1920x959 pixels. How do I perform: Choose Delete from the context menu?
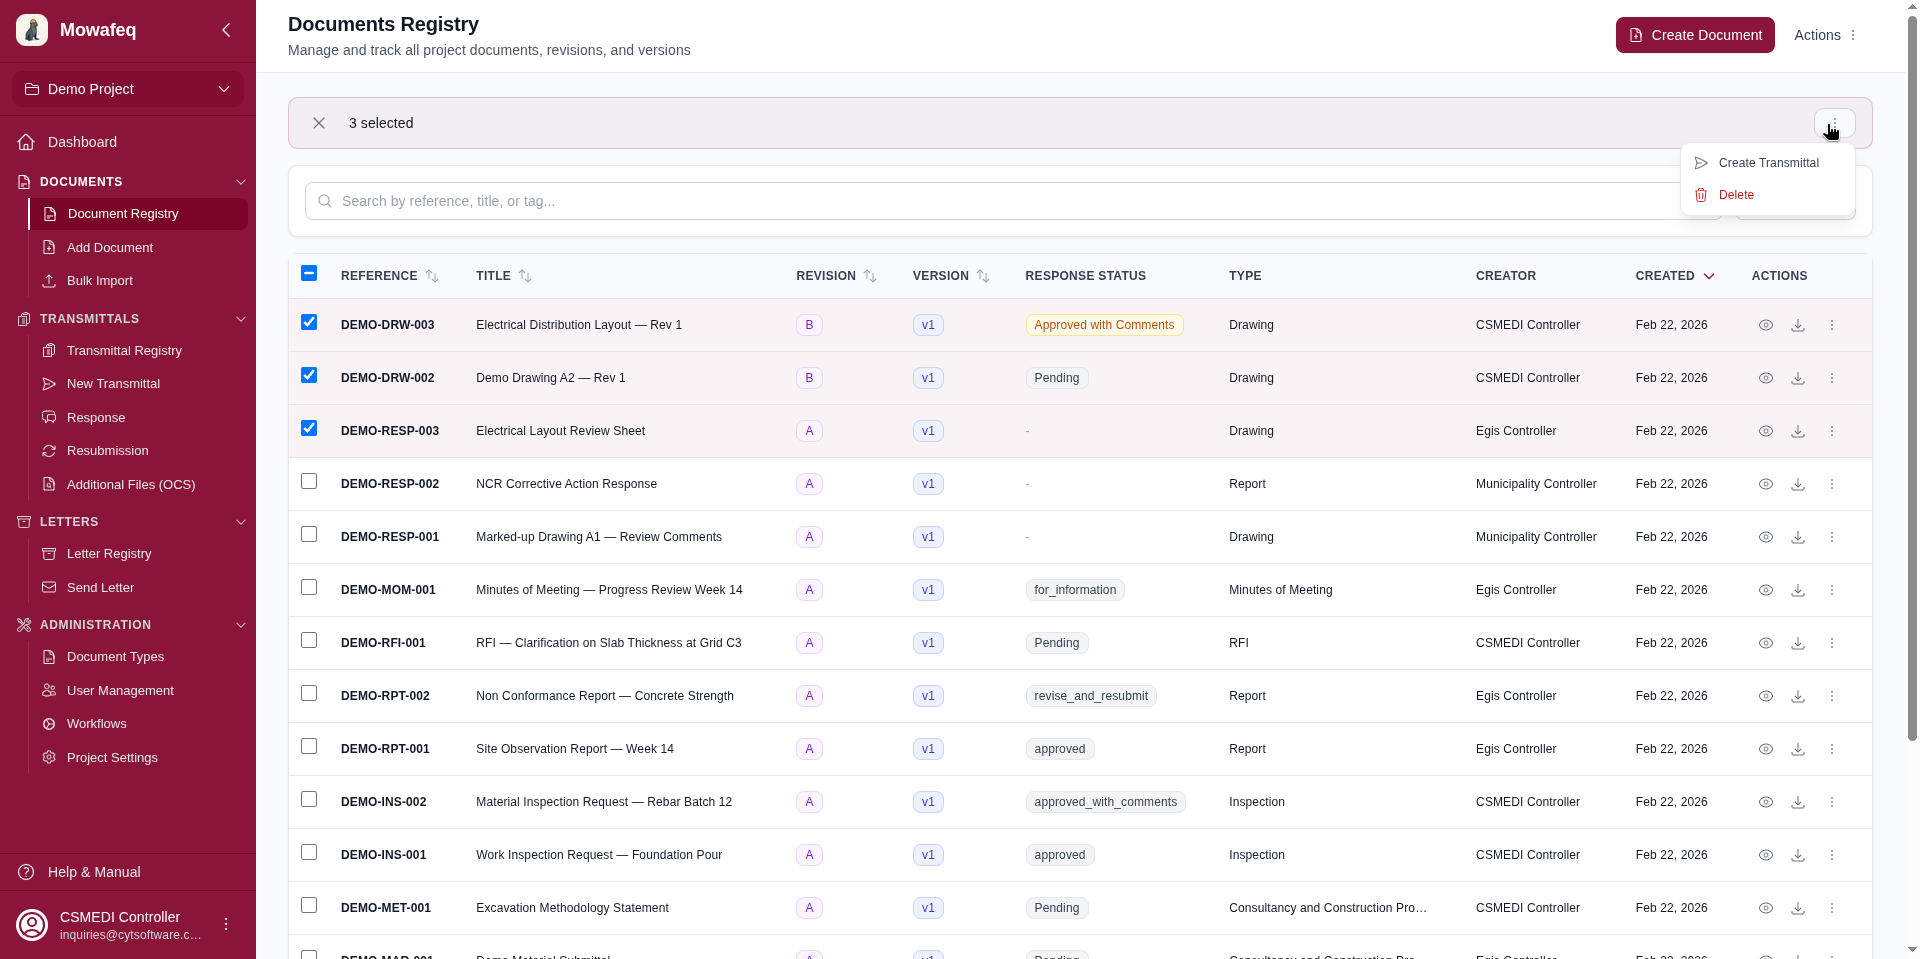[x=1737, y=194]
